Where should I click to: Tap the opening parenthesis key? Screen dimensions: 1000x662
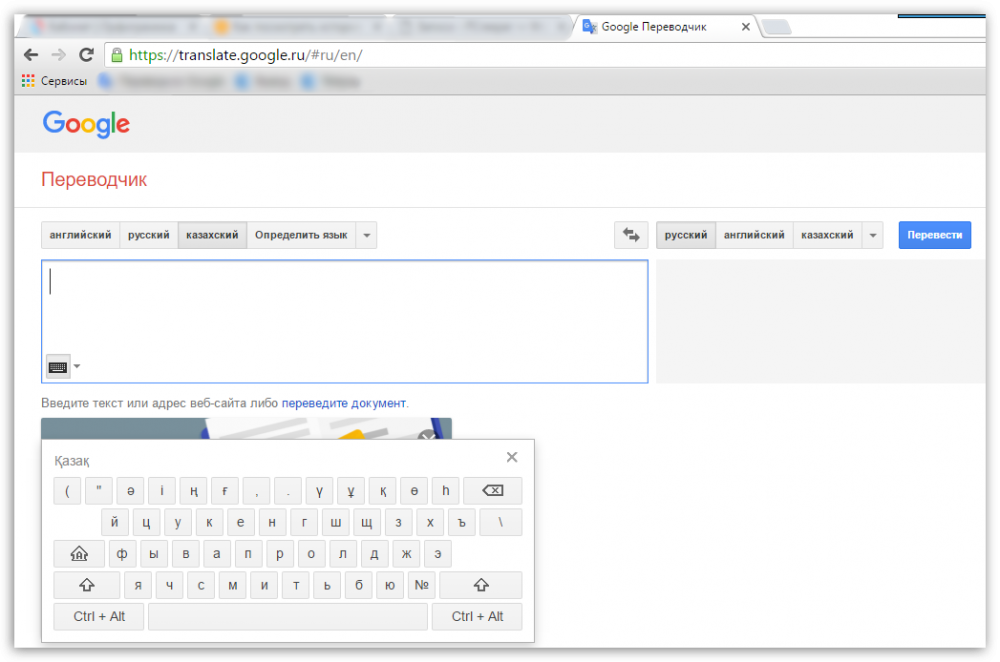tap(67, 490)
